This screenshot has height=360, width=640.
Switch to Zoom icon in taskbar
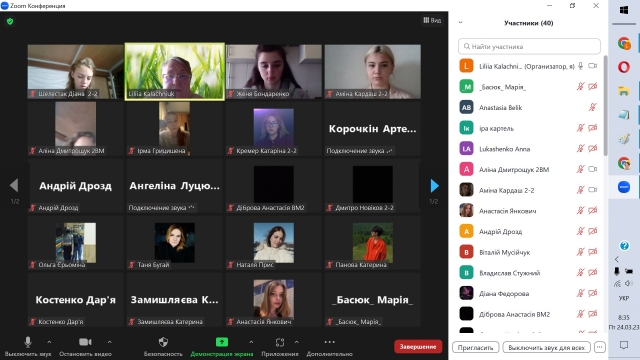click(624, 187)
